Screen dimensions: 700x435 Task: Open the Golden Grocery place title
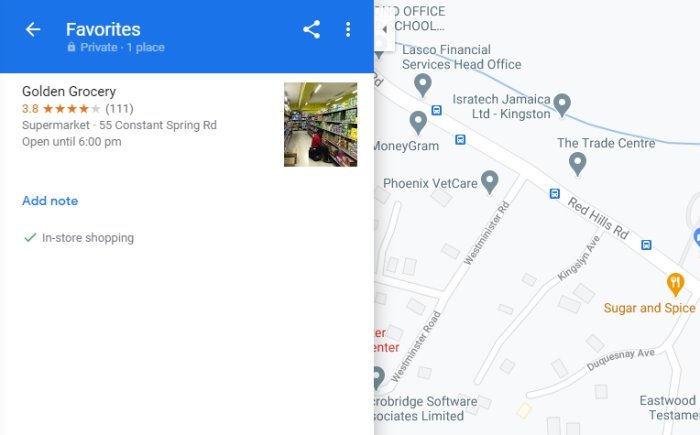coord(69,91)
